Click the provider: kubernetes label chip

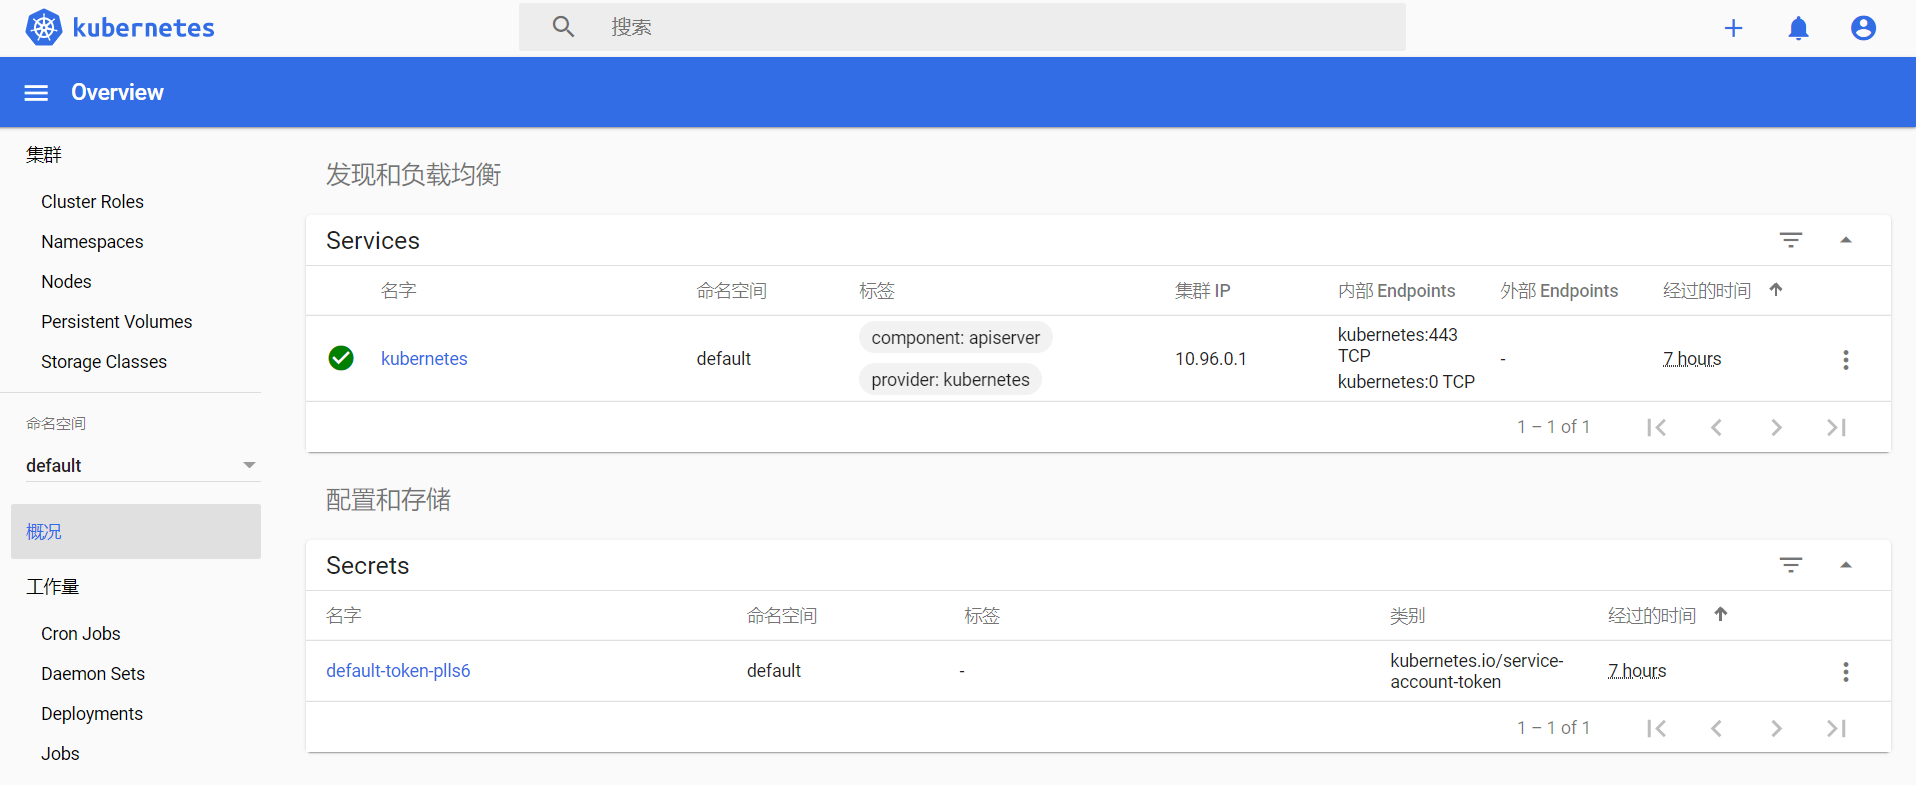coord(950,380)
